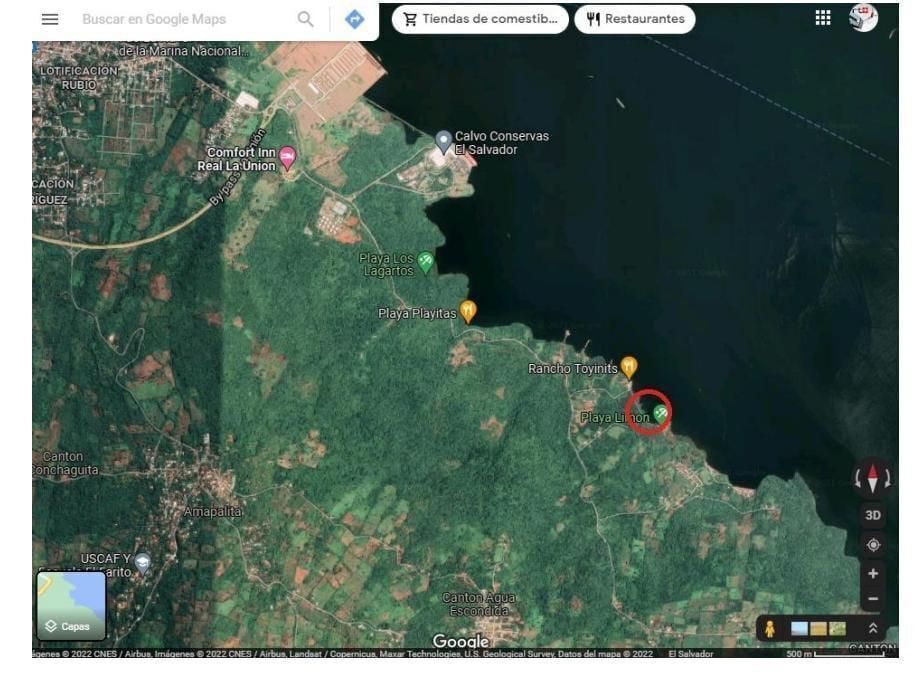Open directions with the blue arrow icon
The image size is (921, 694).
point(354,19)
